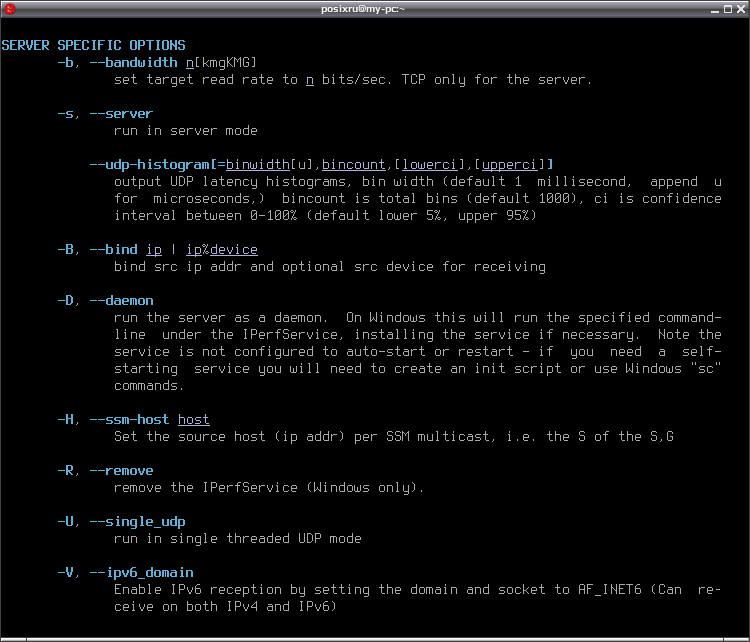Click the 'run the server as a daemon' line

[x=418, y=318]
